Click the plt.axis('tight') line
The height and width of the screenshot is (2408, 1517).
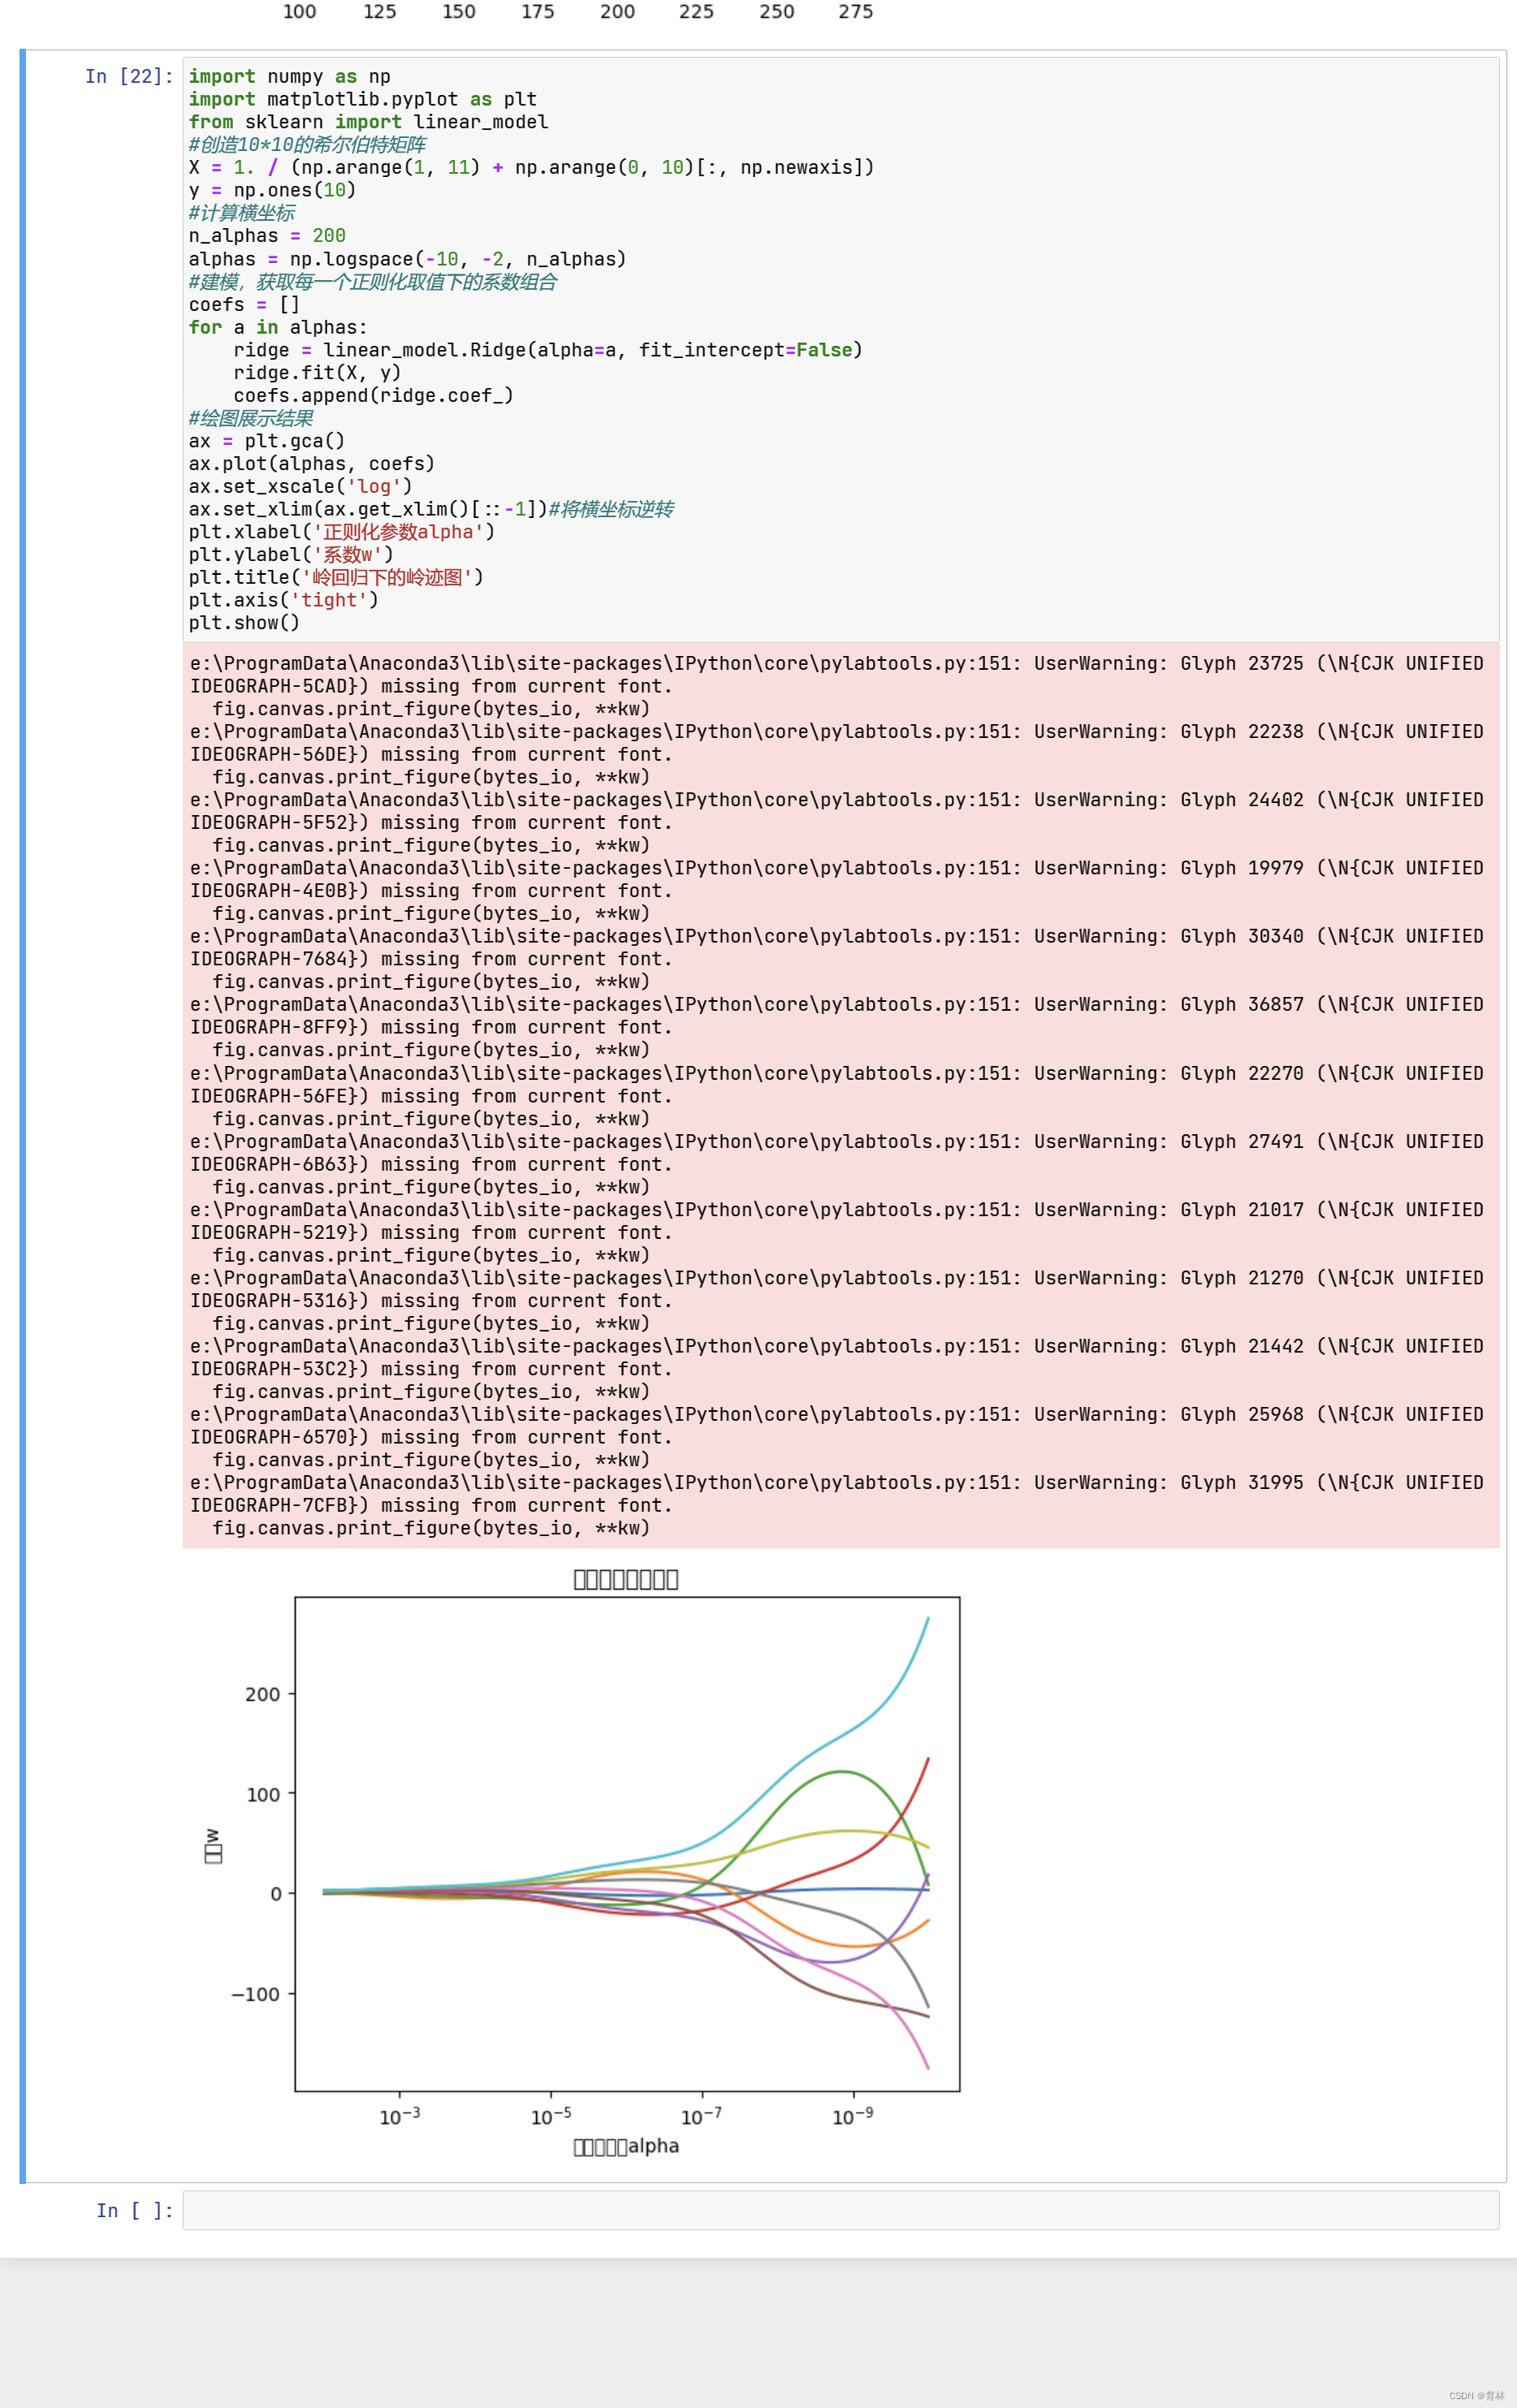click(x=284, y=600)
